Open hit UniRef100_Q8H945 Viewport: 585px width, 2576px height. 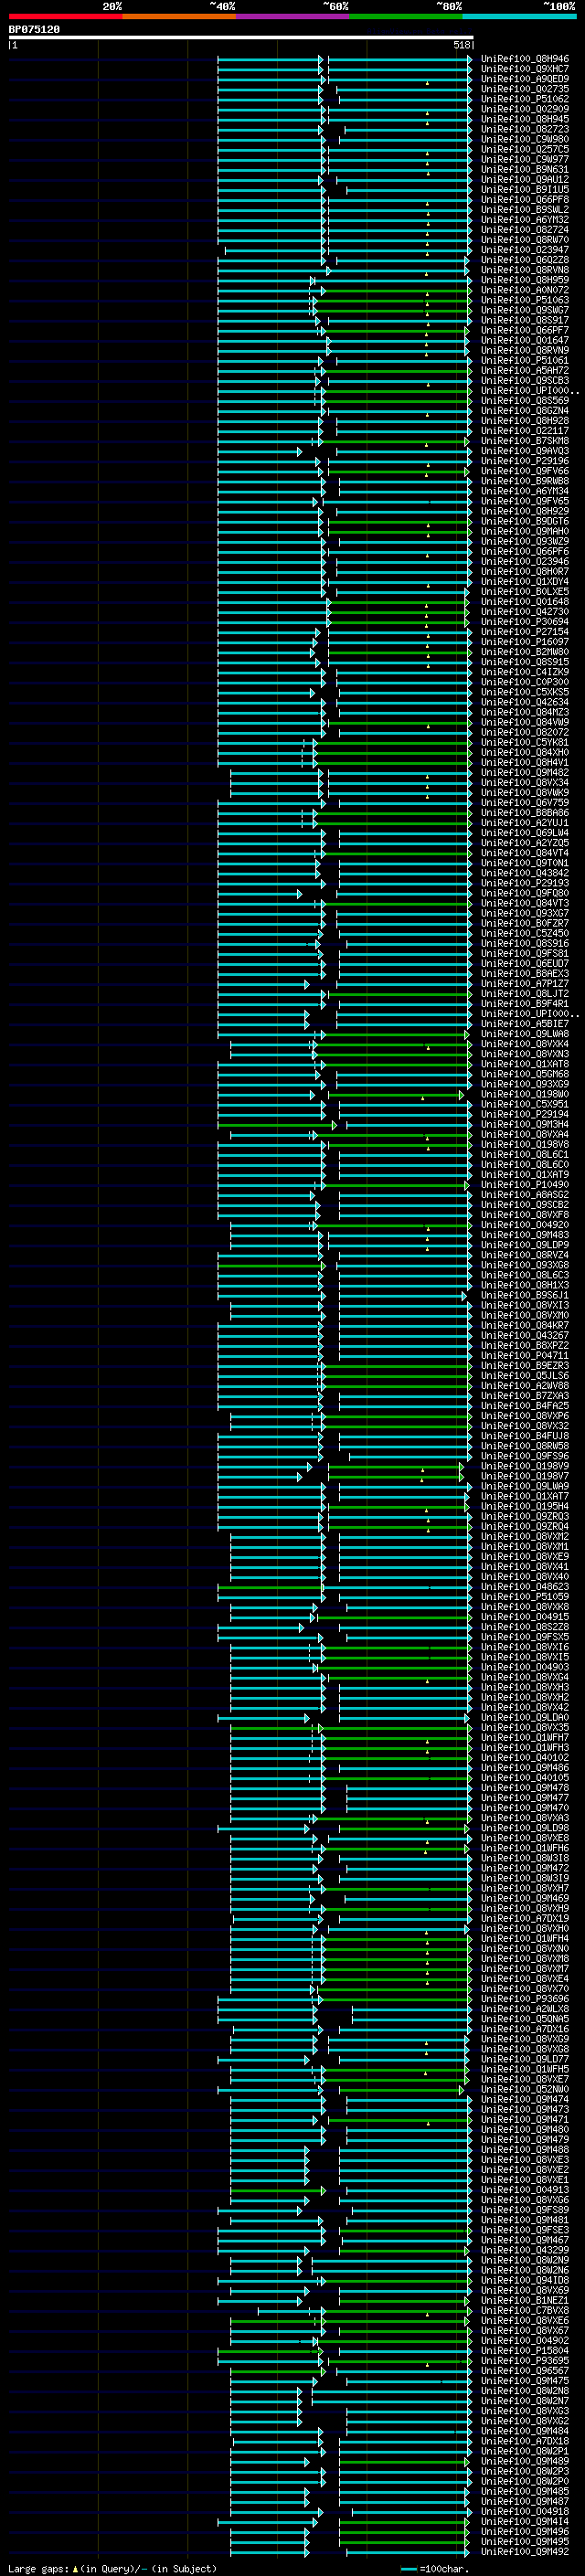click(525, 119)
